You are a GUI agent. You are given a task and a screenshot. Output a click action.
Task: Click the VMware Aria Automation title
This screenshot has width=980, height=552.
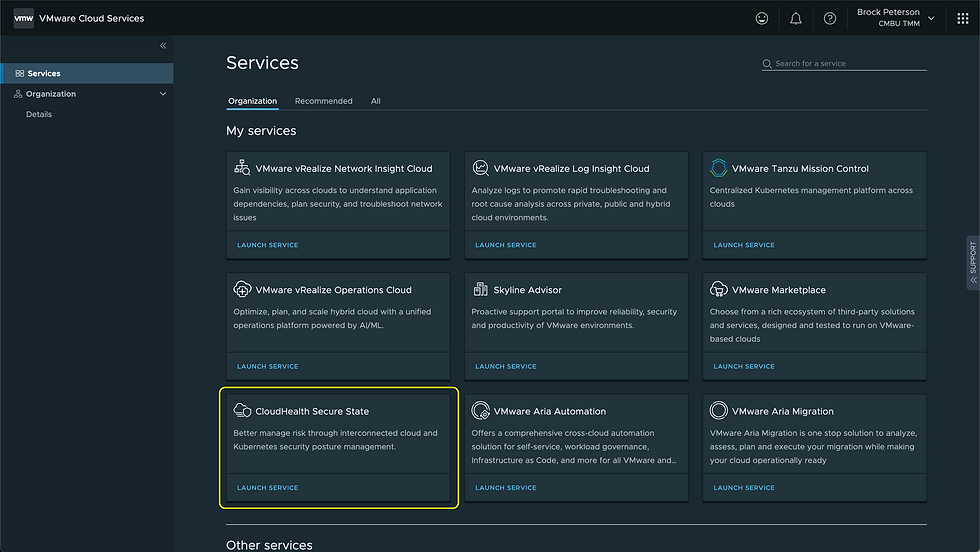tap(549, 411)
